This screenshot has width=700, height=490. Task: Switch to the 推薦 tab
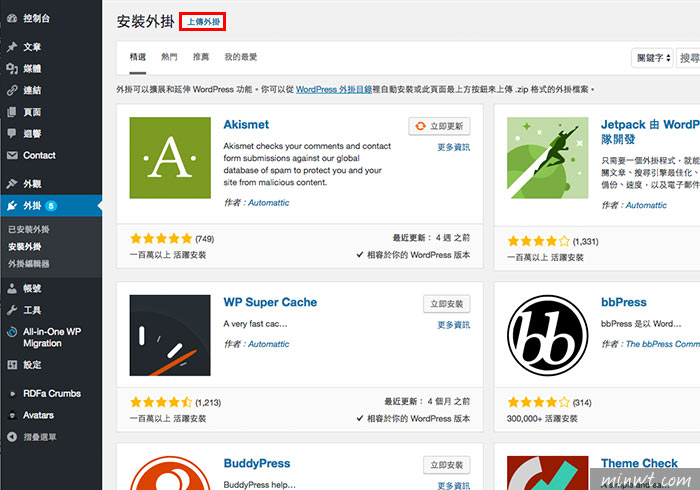pyautogui.click(x=200, y=57)
